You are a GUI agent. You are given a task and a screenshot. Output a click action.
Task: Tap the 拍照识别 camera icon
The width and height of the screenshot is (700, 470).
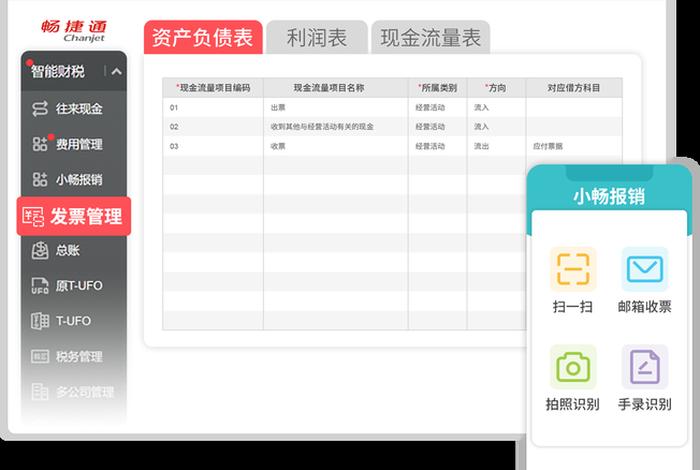(x=573, y=367)
